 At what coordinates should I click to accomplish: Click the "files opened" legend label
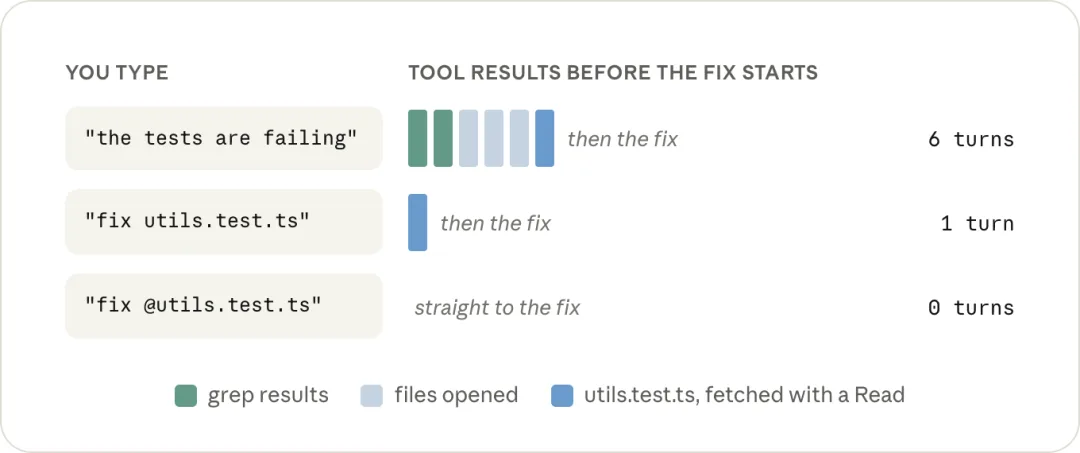point(456,395)
